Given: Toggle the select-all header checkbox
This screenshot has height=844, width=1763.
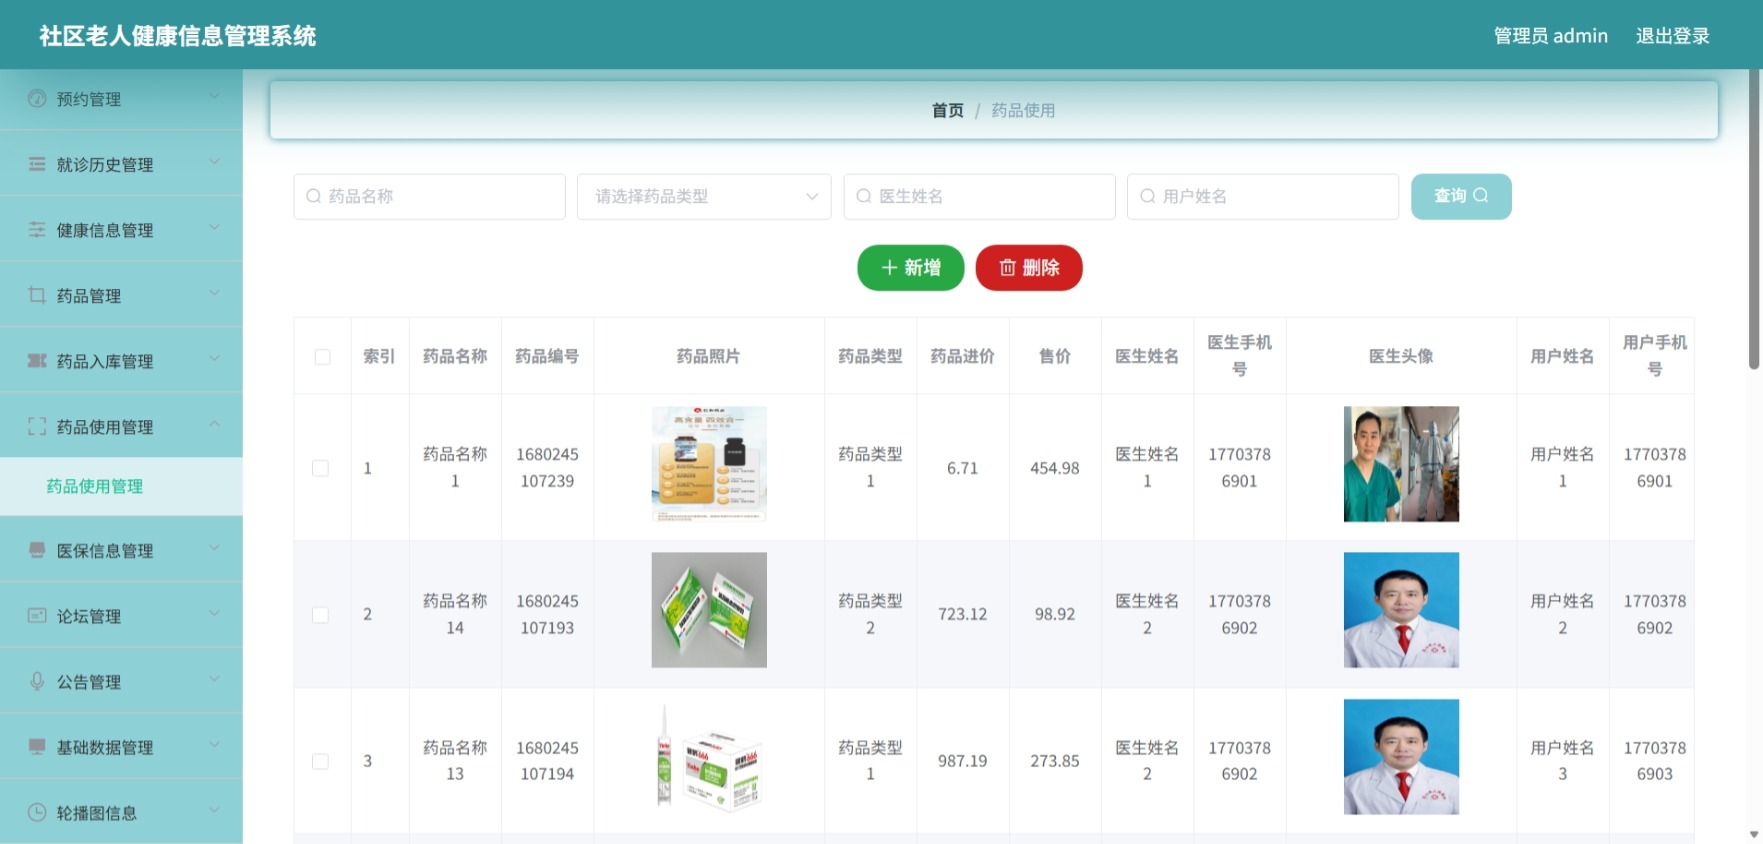Looking at the screenshot, I should pyautogui.click(x=322, y=357).
